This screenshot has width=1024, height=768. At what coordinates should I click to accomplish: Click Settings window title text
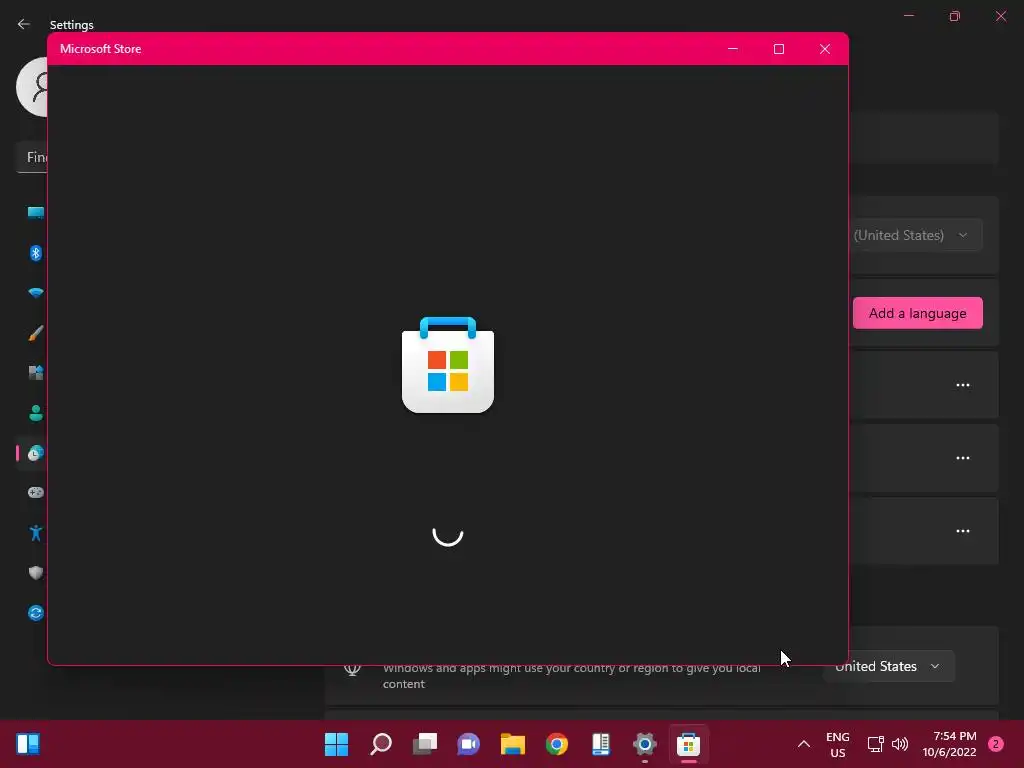pyautogui.click(x=72, y=25)
